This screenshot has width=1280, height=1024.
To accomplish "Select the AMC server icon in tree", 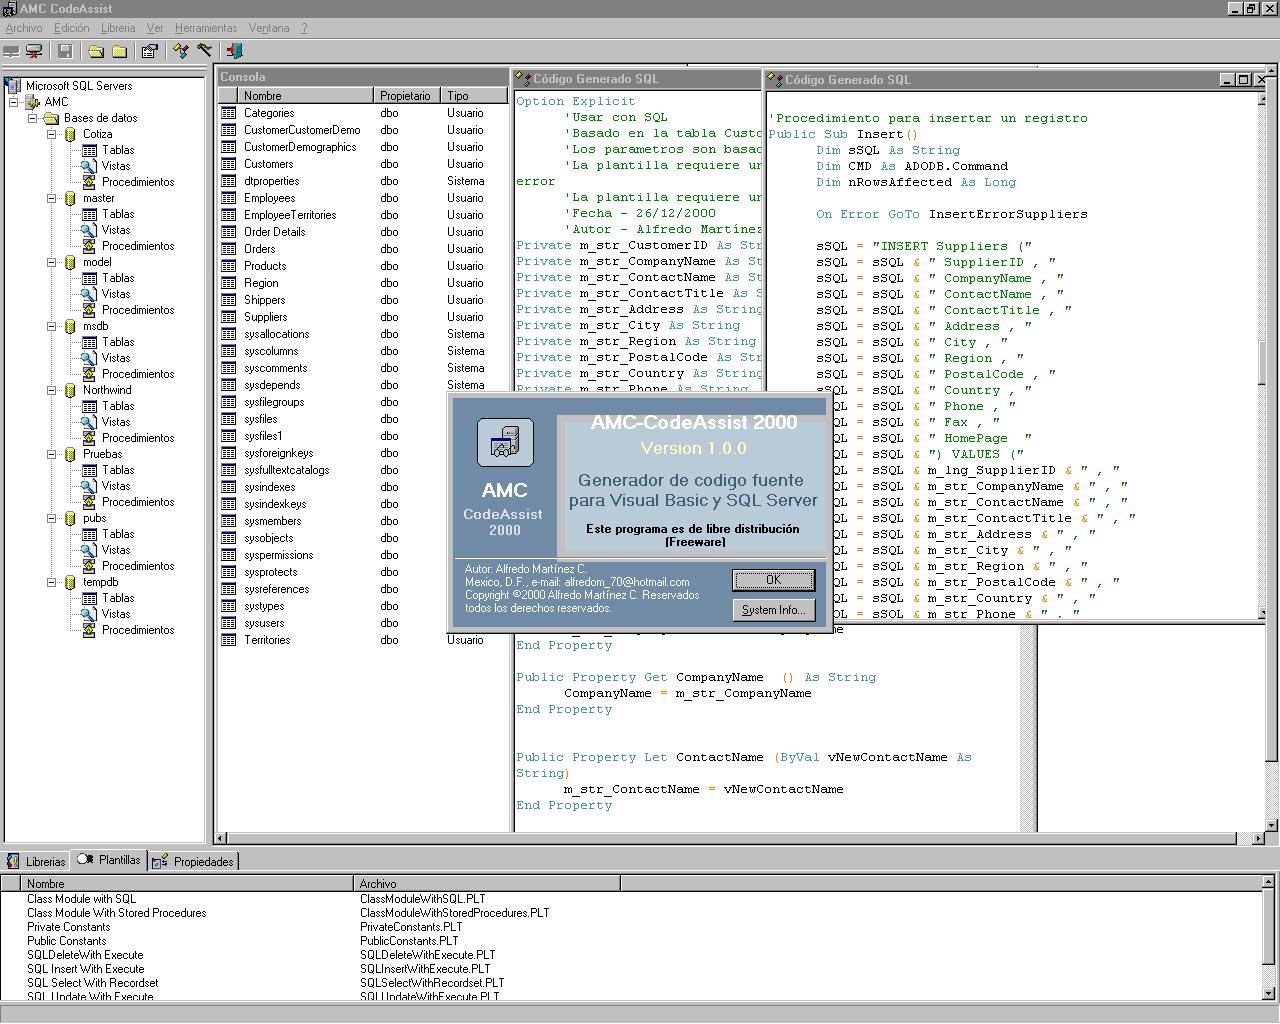I will [x=32, y=102].
